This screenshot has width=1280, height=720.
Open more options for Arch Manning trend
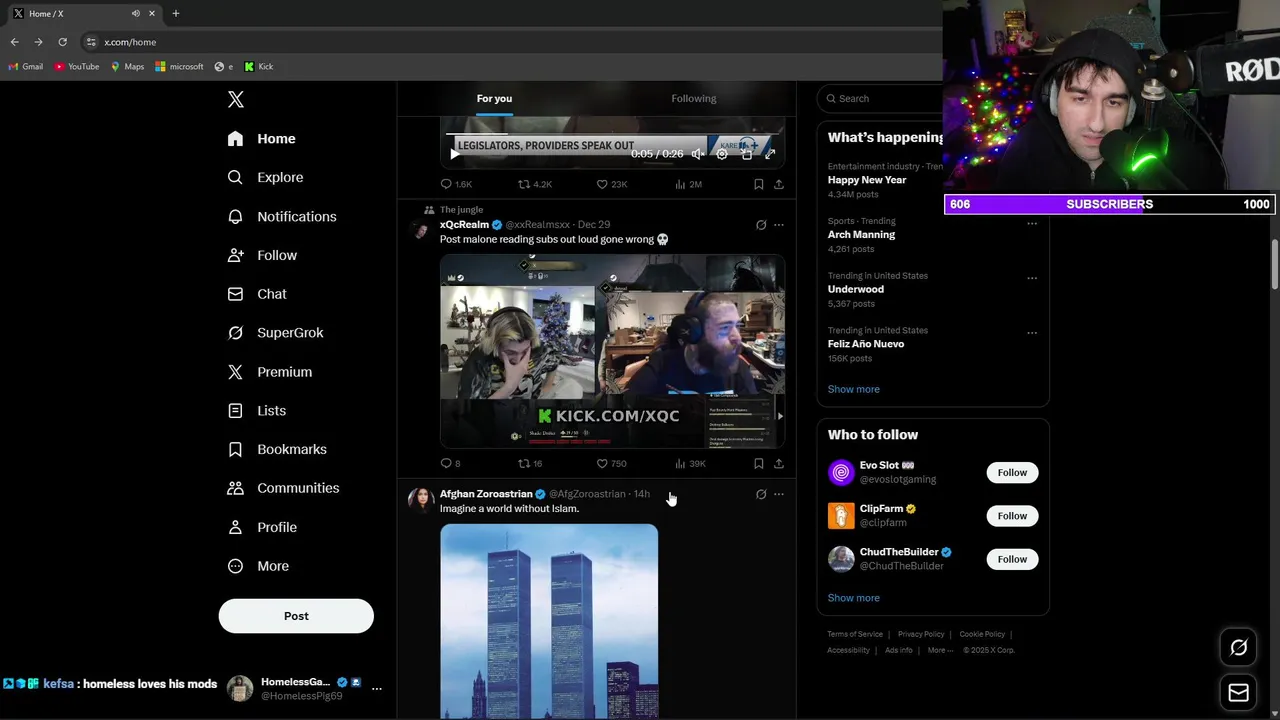click(x=1032, y=223)
